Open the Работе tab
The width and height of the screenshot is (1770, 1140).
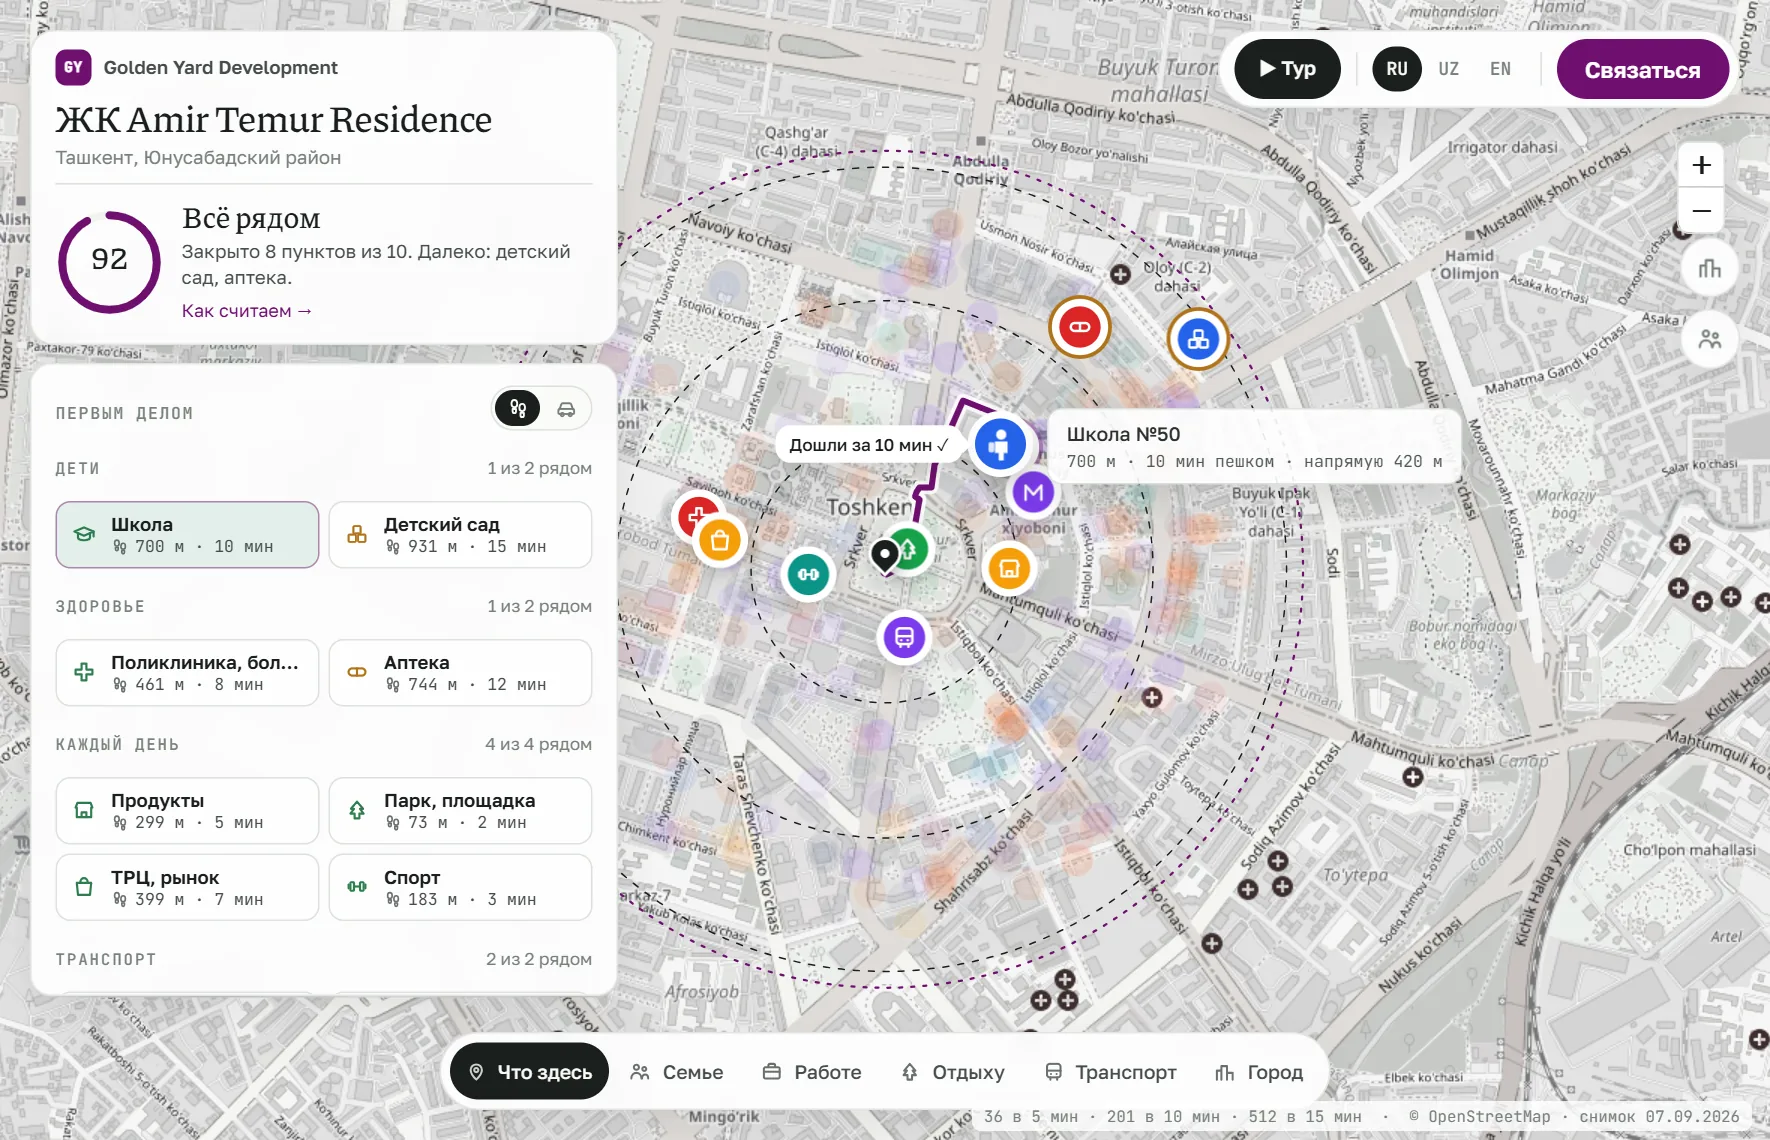pyautogui.click(x=812, y=1072)
